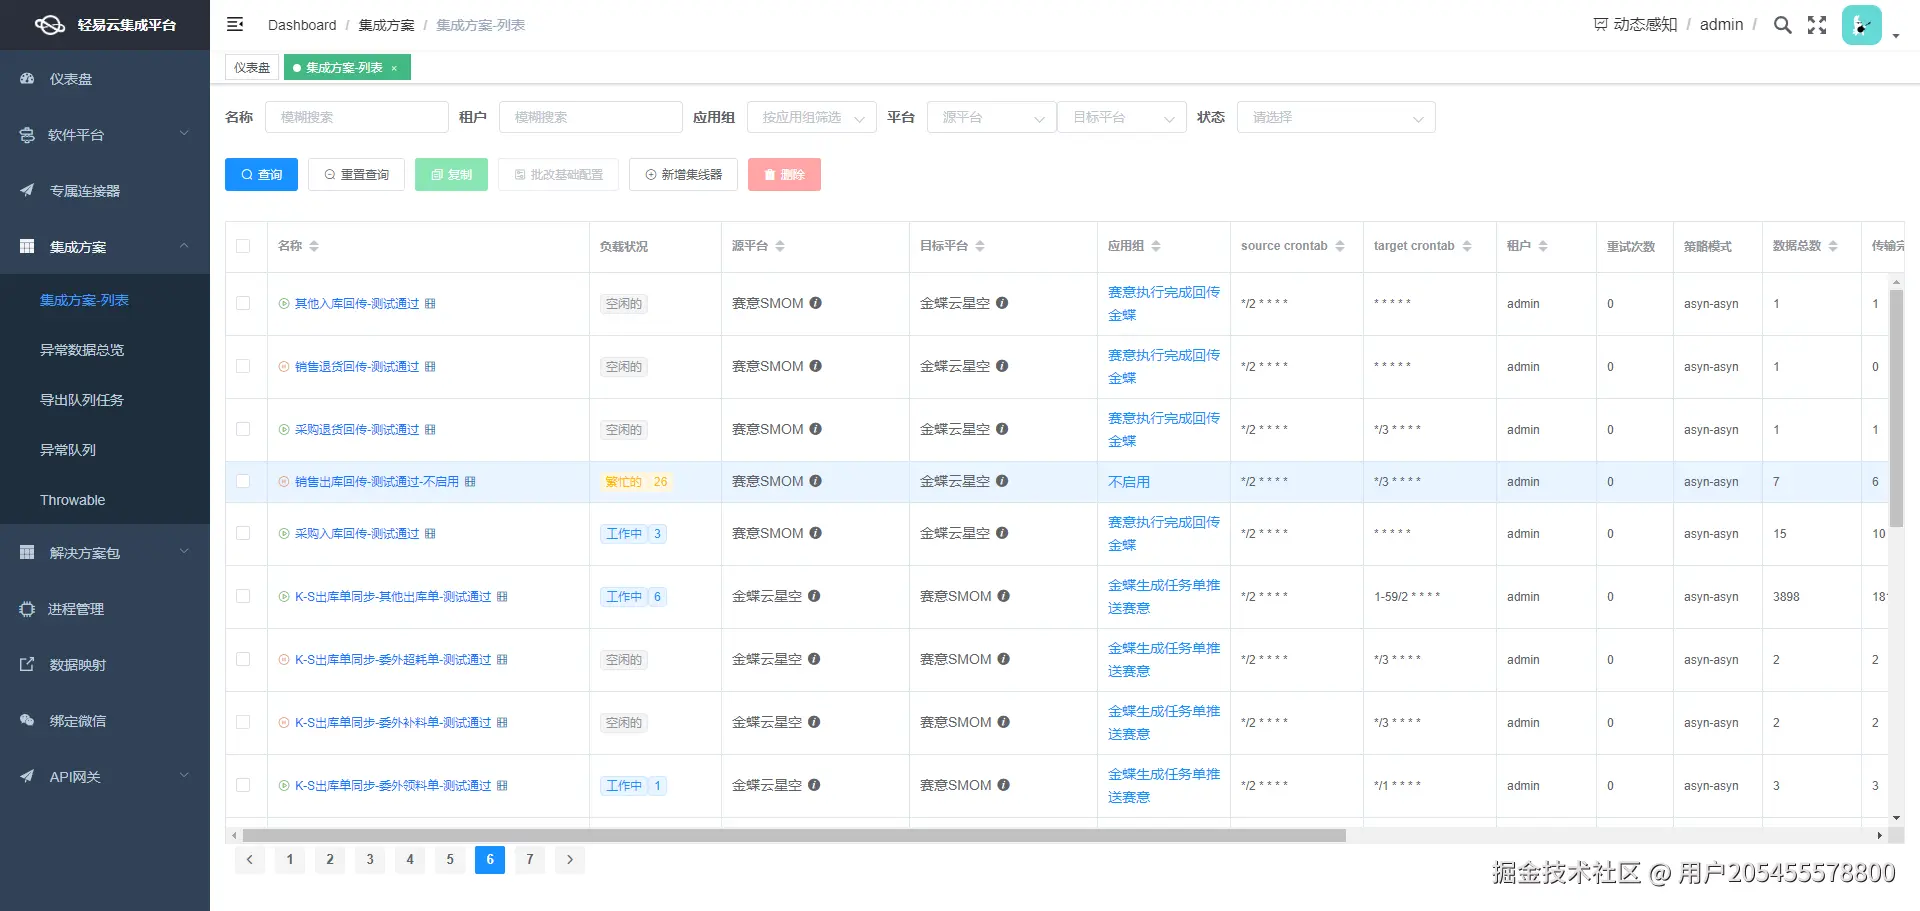Select the 仪表盘 dashboard icon in the sidebar
Viewport: 1920px width, 911px height.
[x=26, y=79]
